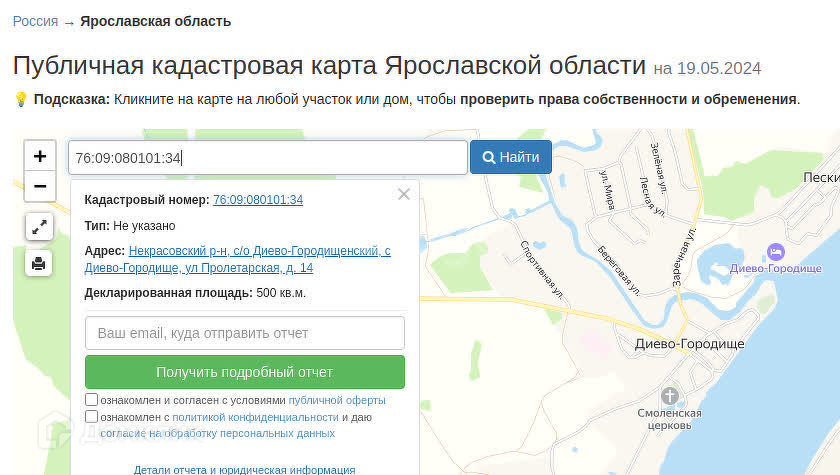Viewport: 840px width, 475px height.
Task: Close the cadastral info popup
Action: pyautogui.click(x=404, y=194)
